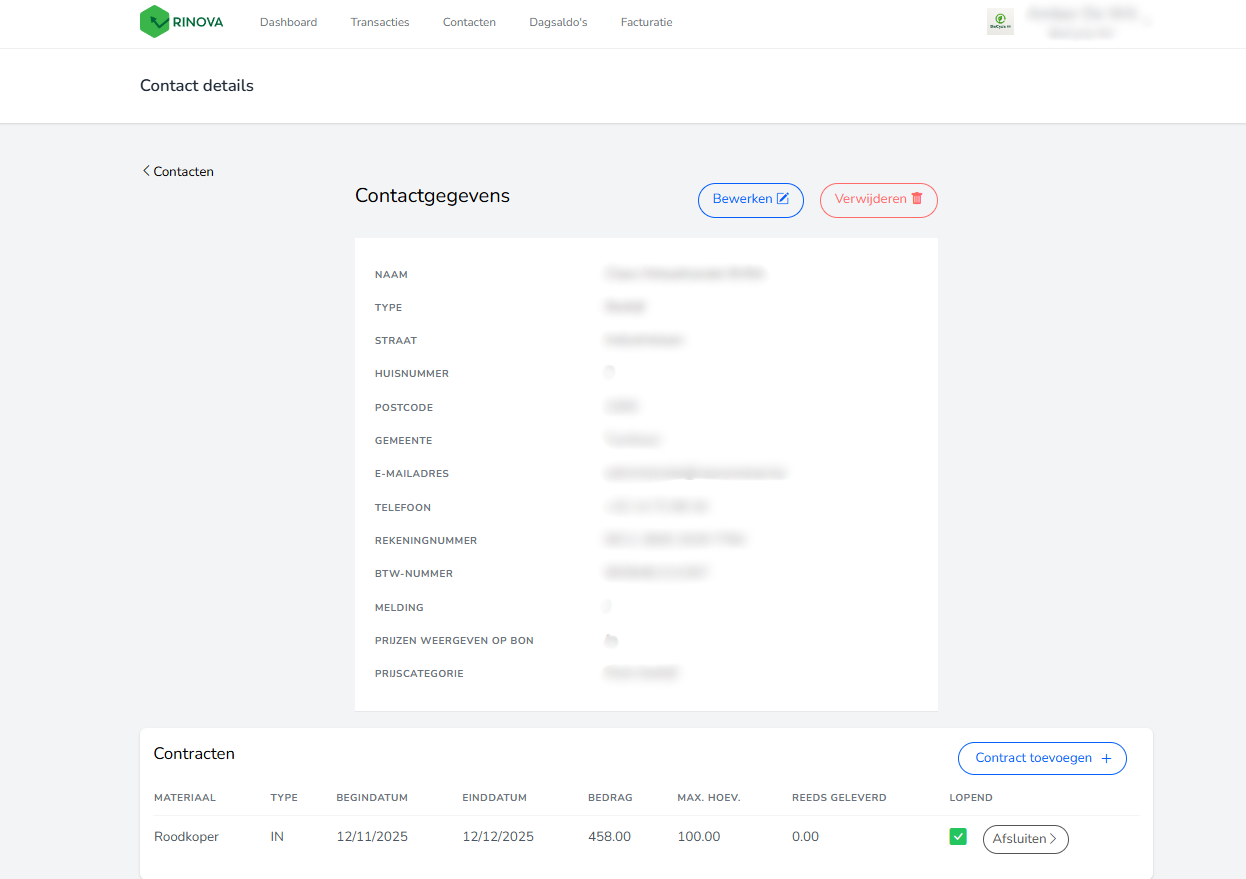Select Contacten in the top navigation bar
The image size is (1246, 879).
pyautogui.click(x=469, y=22)
